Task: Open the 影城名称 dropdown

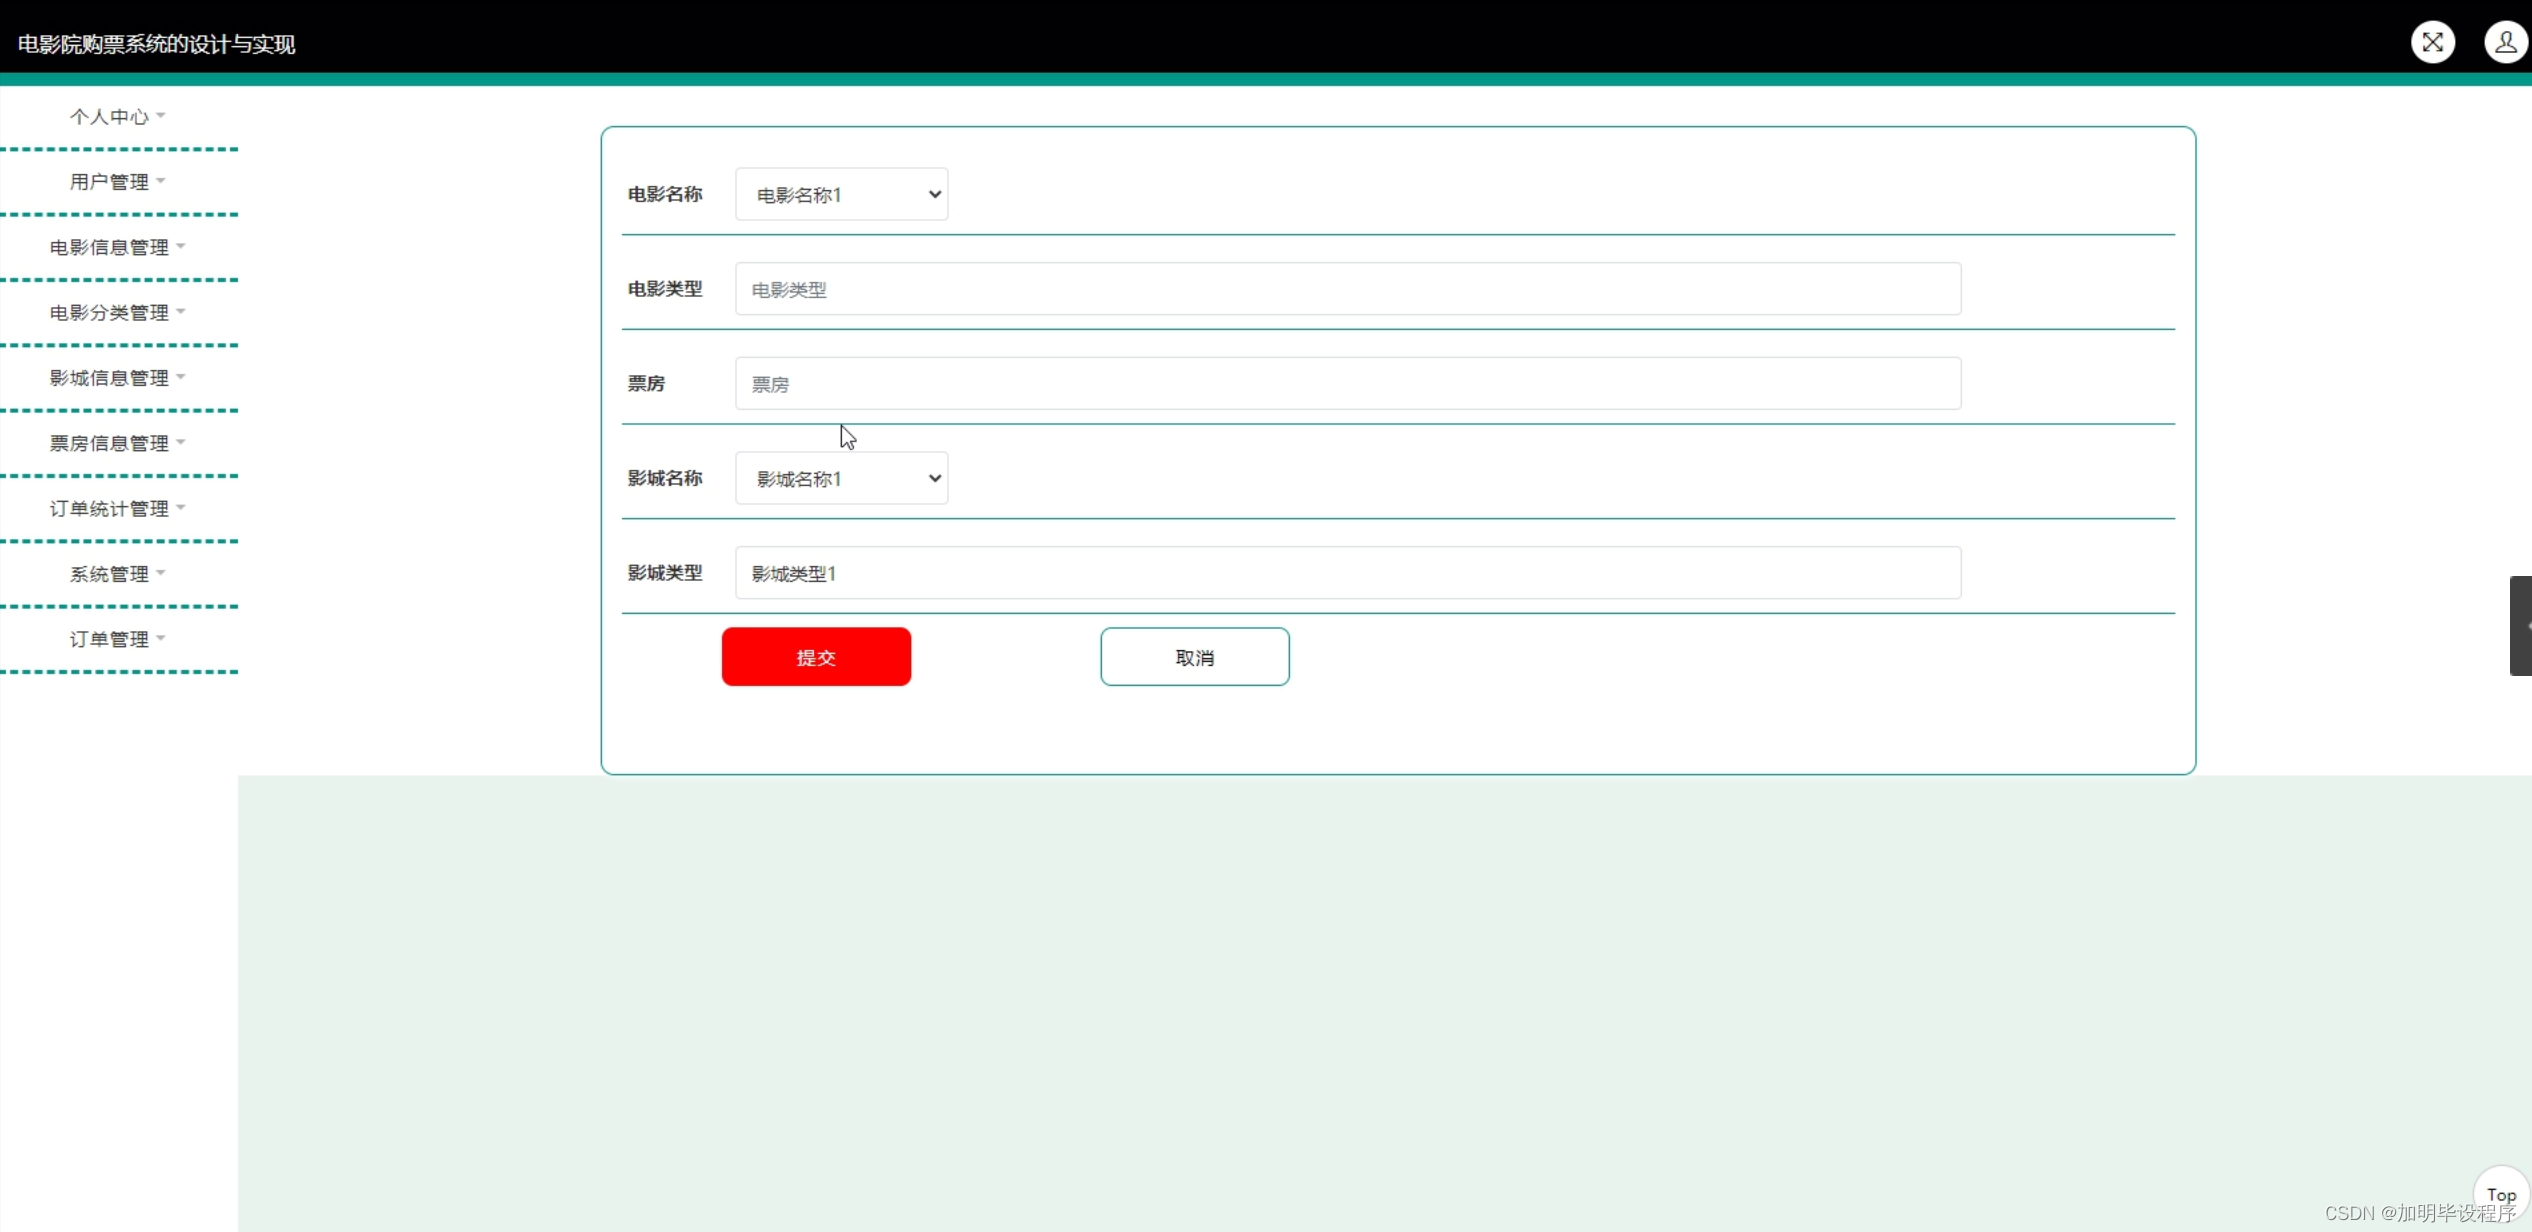Action: click(841, 478)
